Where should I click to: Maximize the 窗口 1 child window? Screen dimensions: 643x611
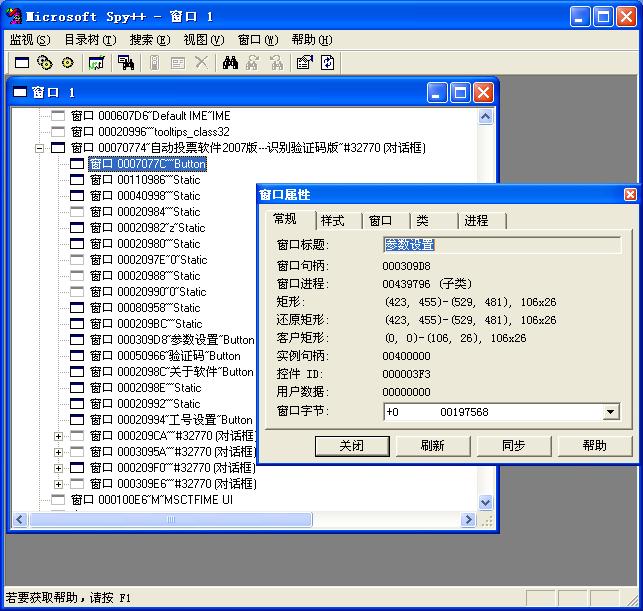coord(460,92)
